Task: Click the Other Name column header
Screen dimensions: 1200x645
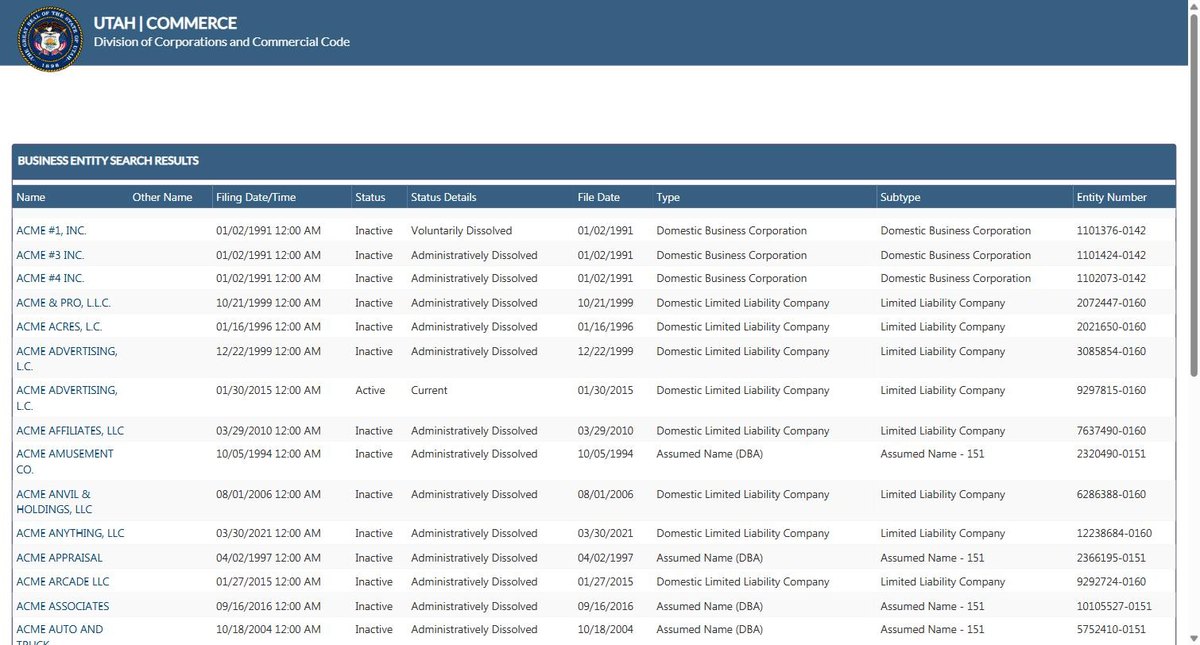Action: pos(162,197)
